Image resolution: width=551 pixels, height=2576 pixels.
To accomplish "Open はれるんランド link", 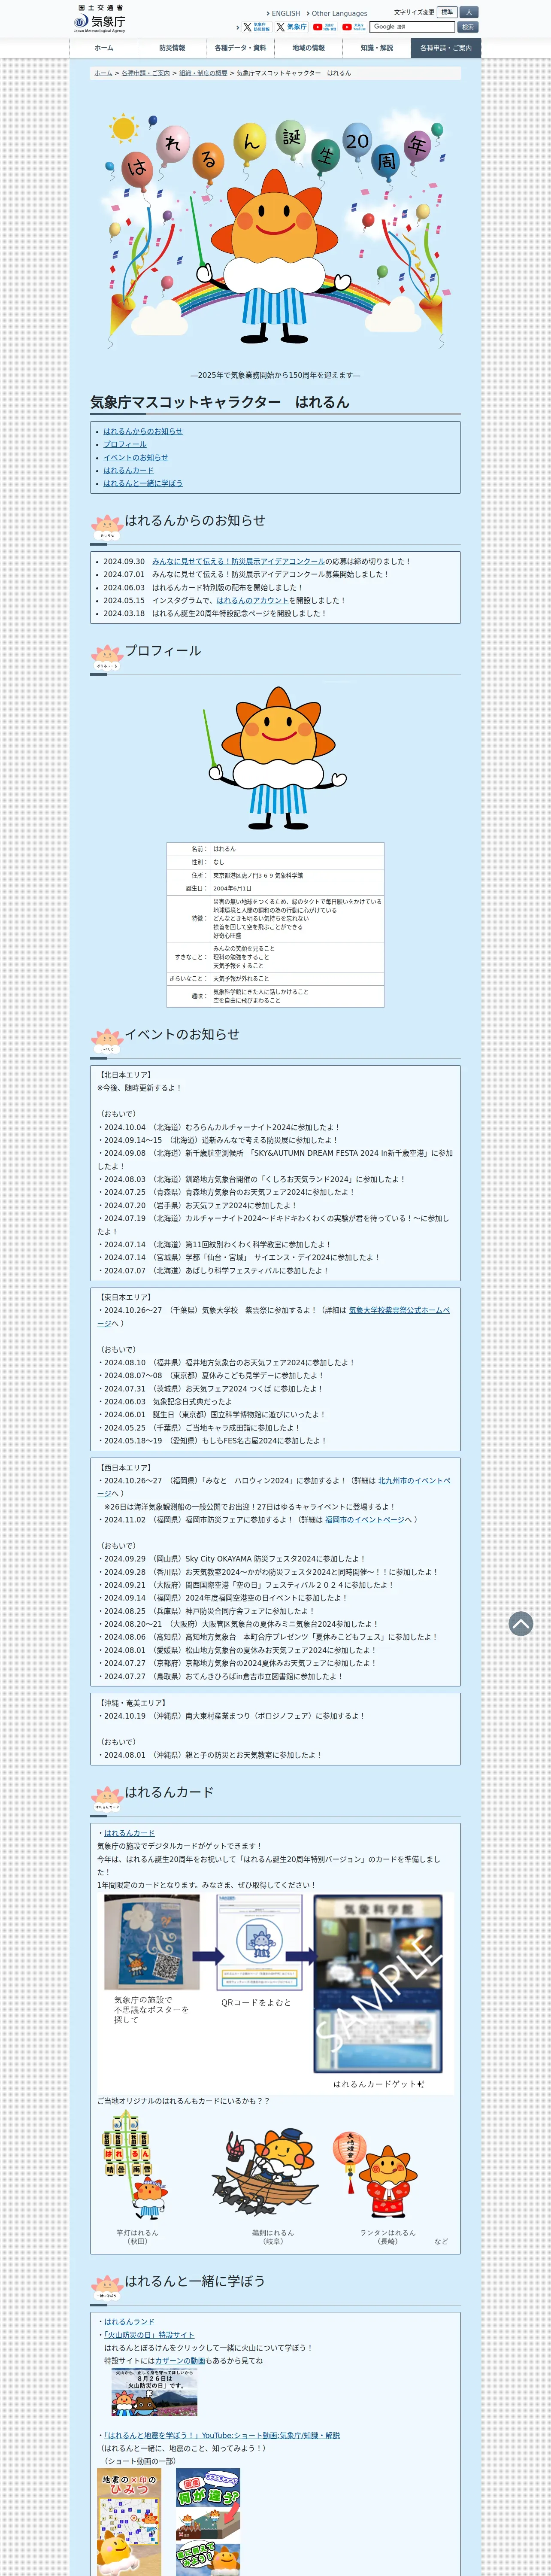I will point(129,2321).
